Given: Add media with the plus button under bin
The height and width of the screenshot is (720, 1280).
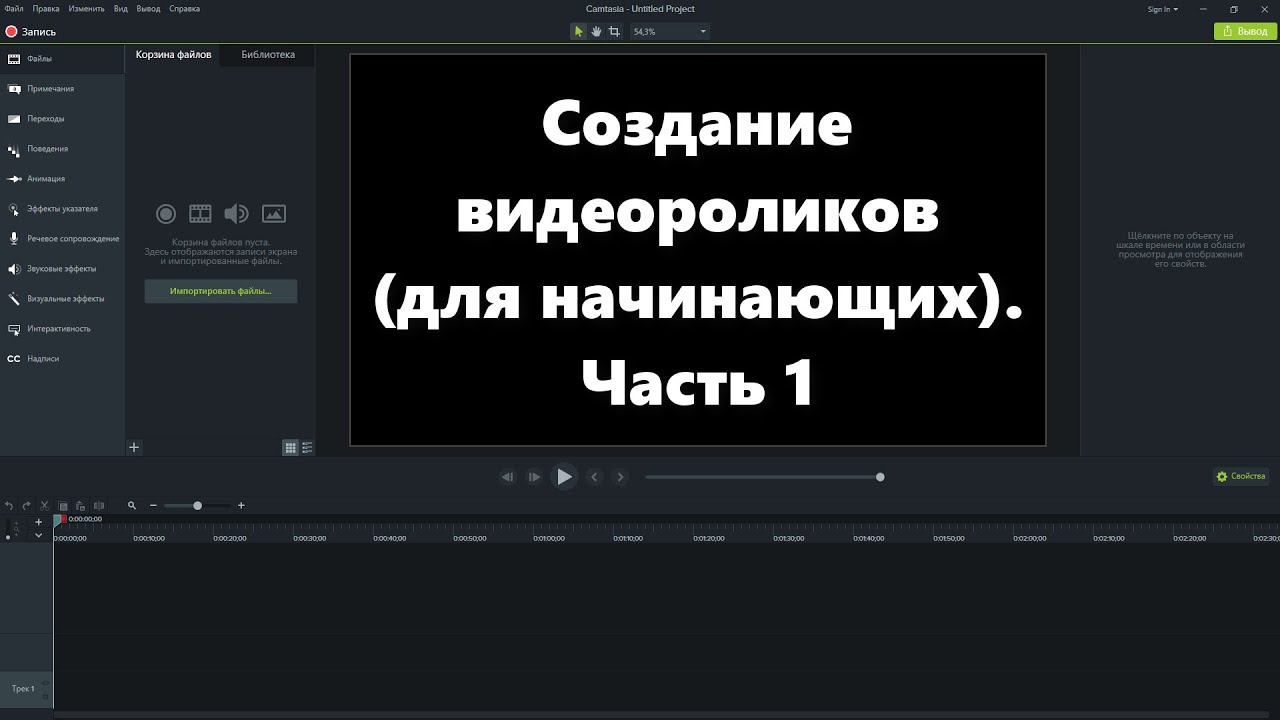Looking at the screenshot, I should [134, 448].
